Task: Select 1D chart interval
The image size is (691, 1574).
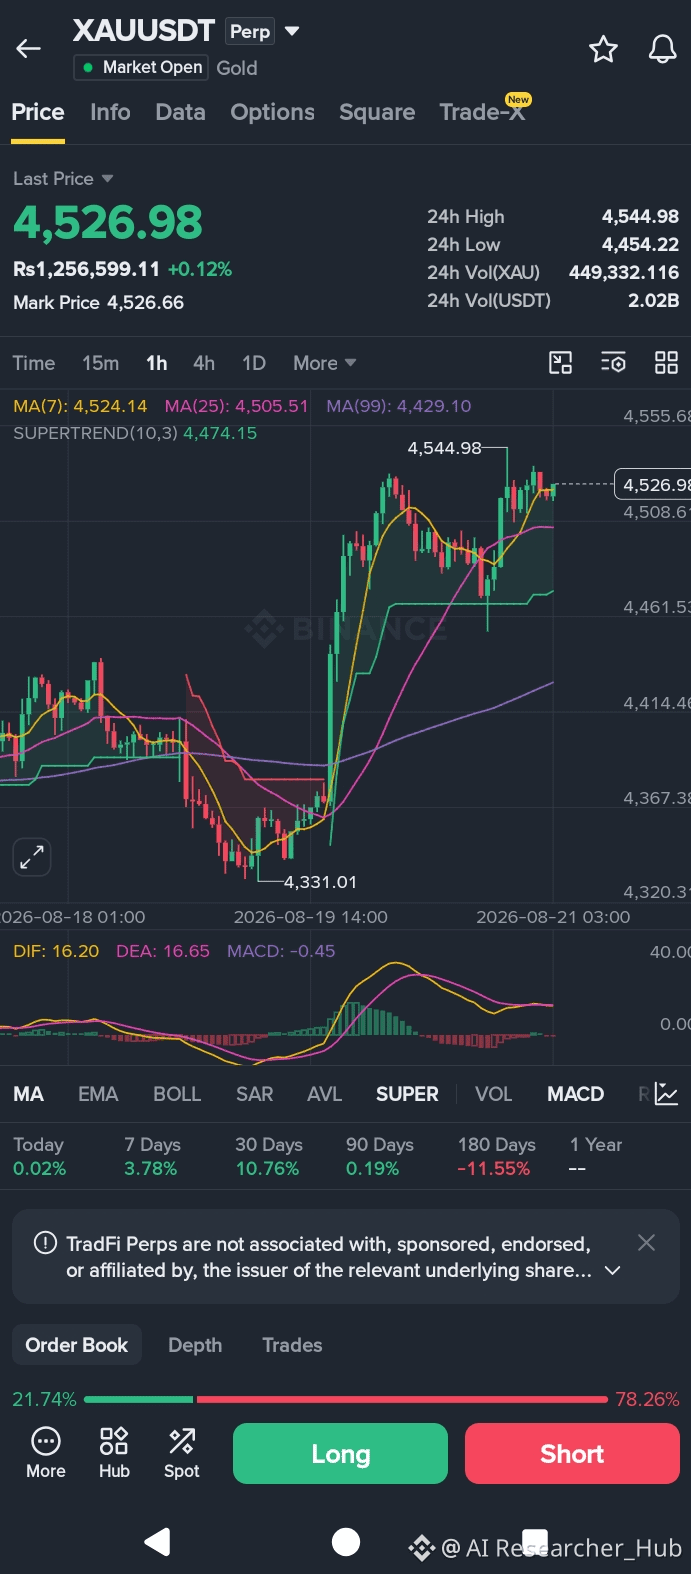Action: 254,363
